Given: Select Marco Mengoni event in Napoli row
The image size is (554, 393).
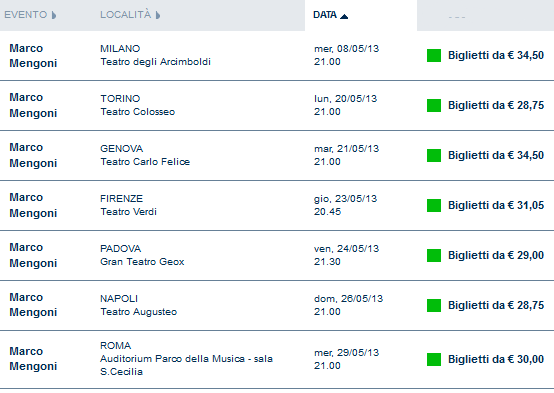Looking at the screenshot, I should pos(33,305).
